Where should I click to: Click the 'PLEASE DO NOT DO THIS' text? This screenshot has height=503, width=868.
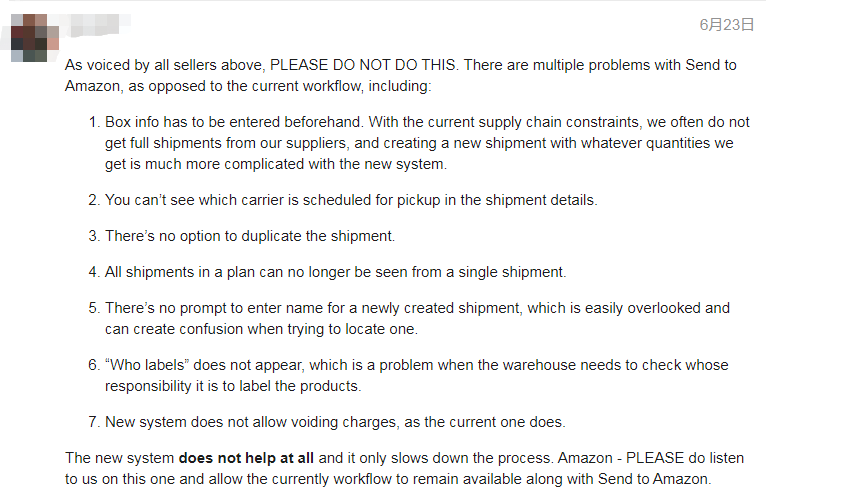[363, 65]
